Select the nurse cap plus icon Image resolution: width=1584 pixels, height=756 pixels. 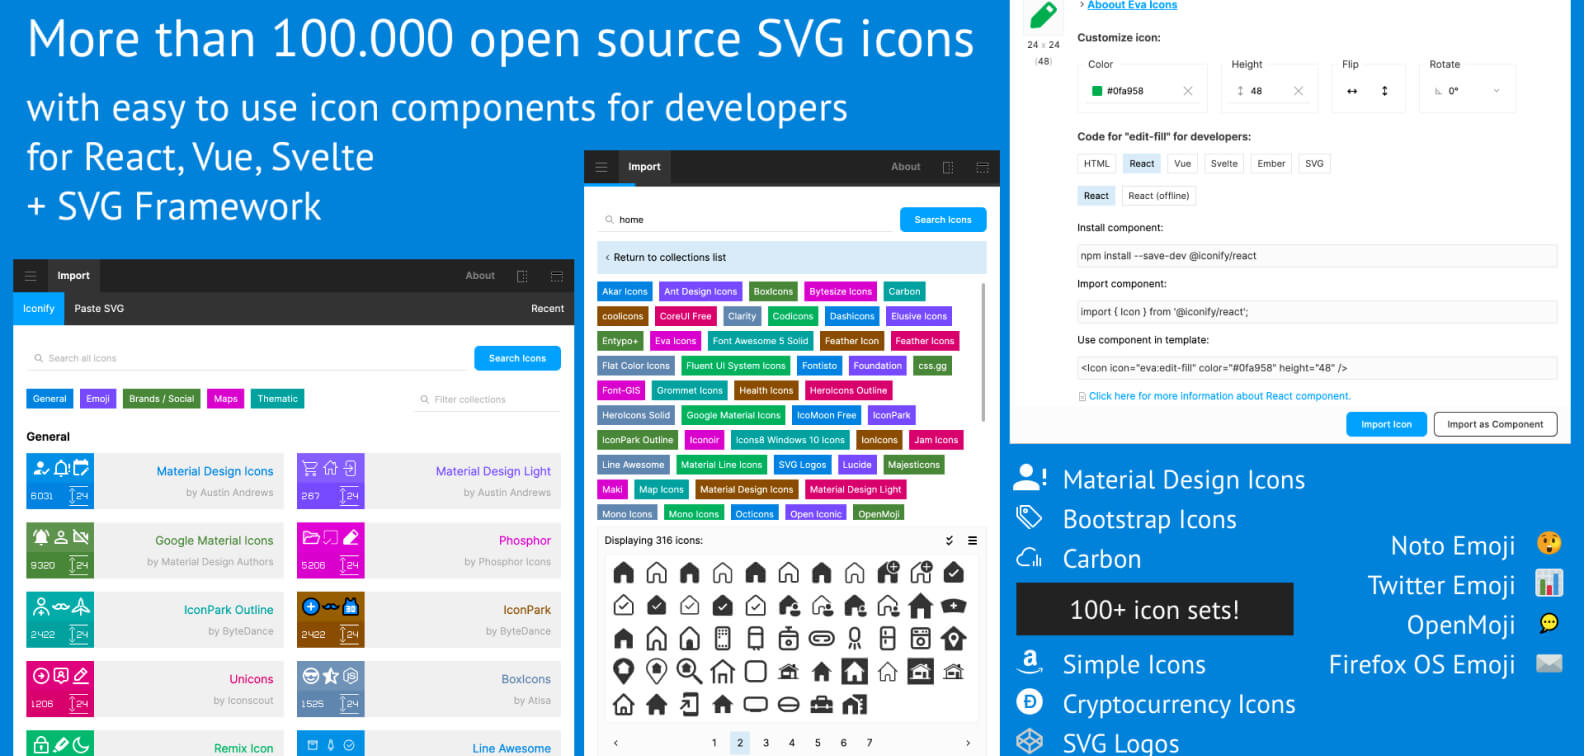[x=953, y=605]
